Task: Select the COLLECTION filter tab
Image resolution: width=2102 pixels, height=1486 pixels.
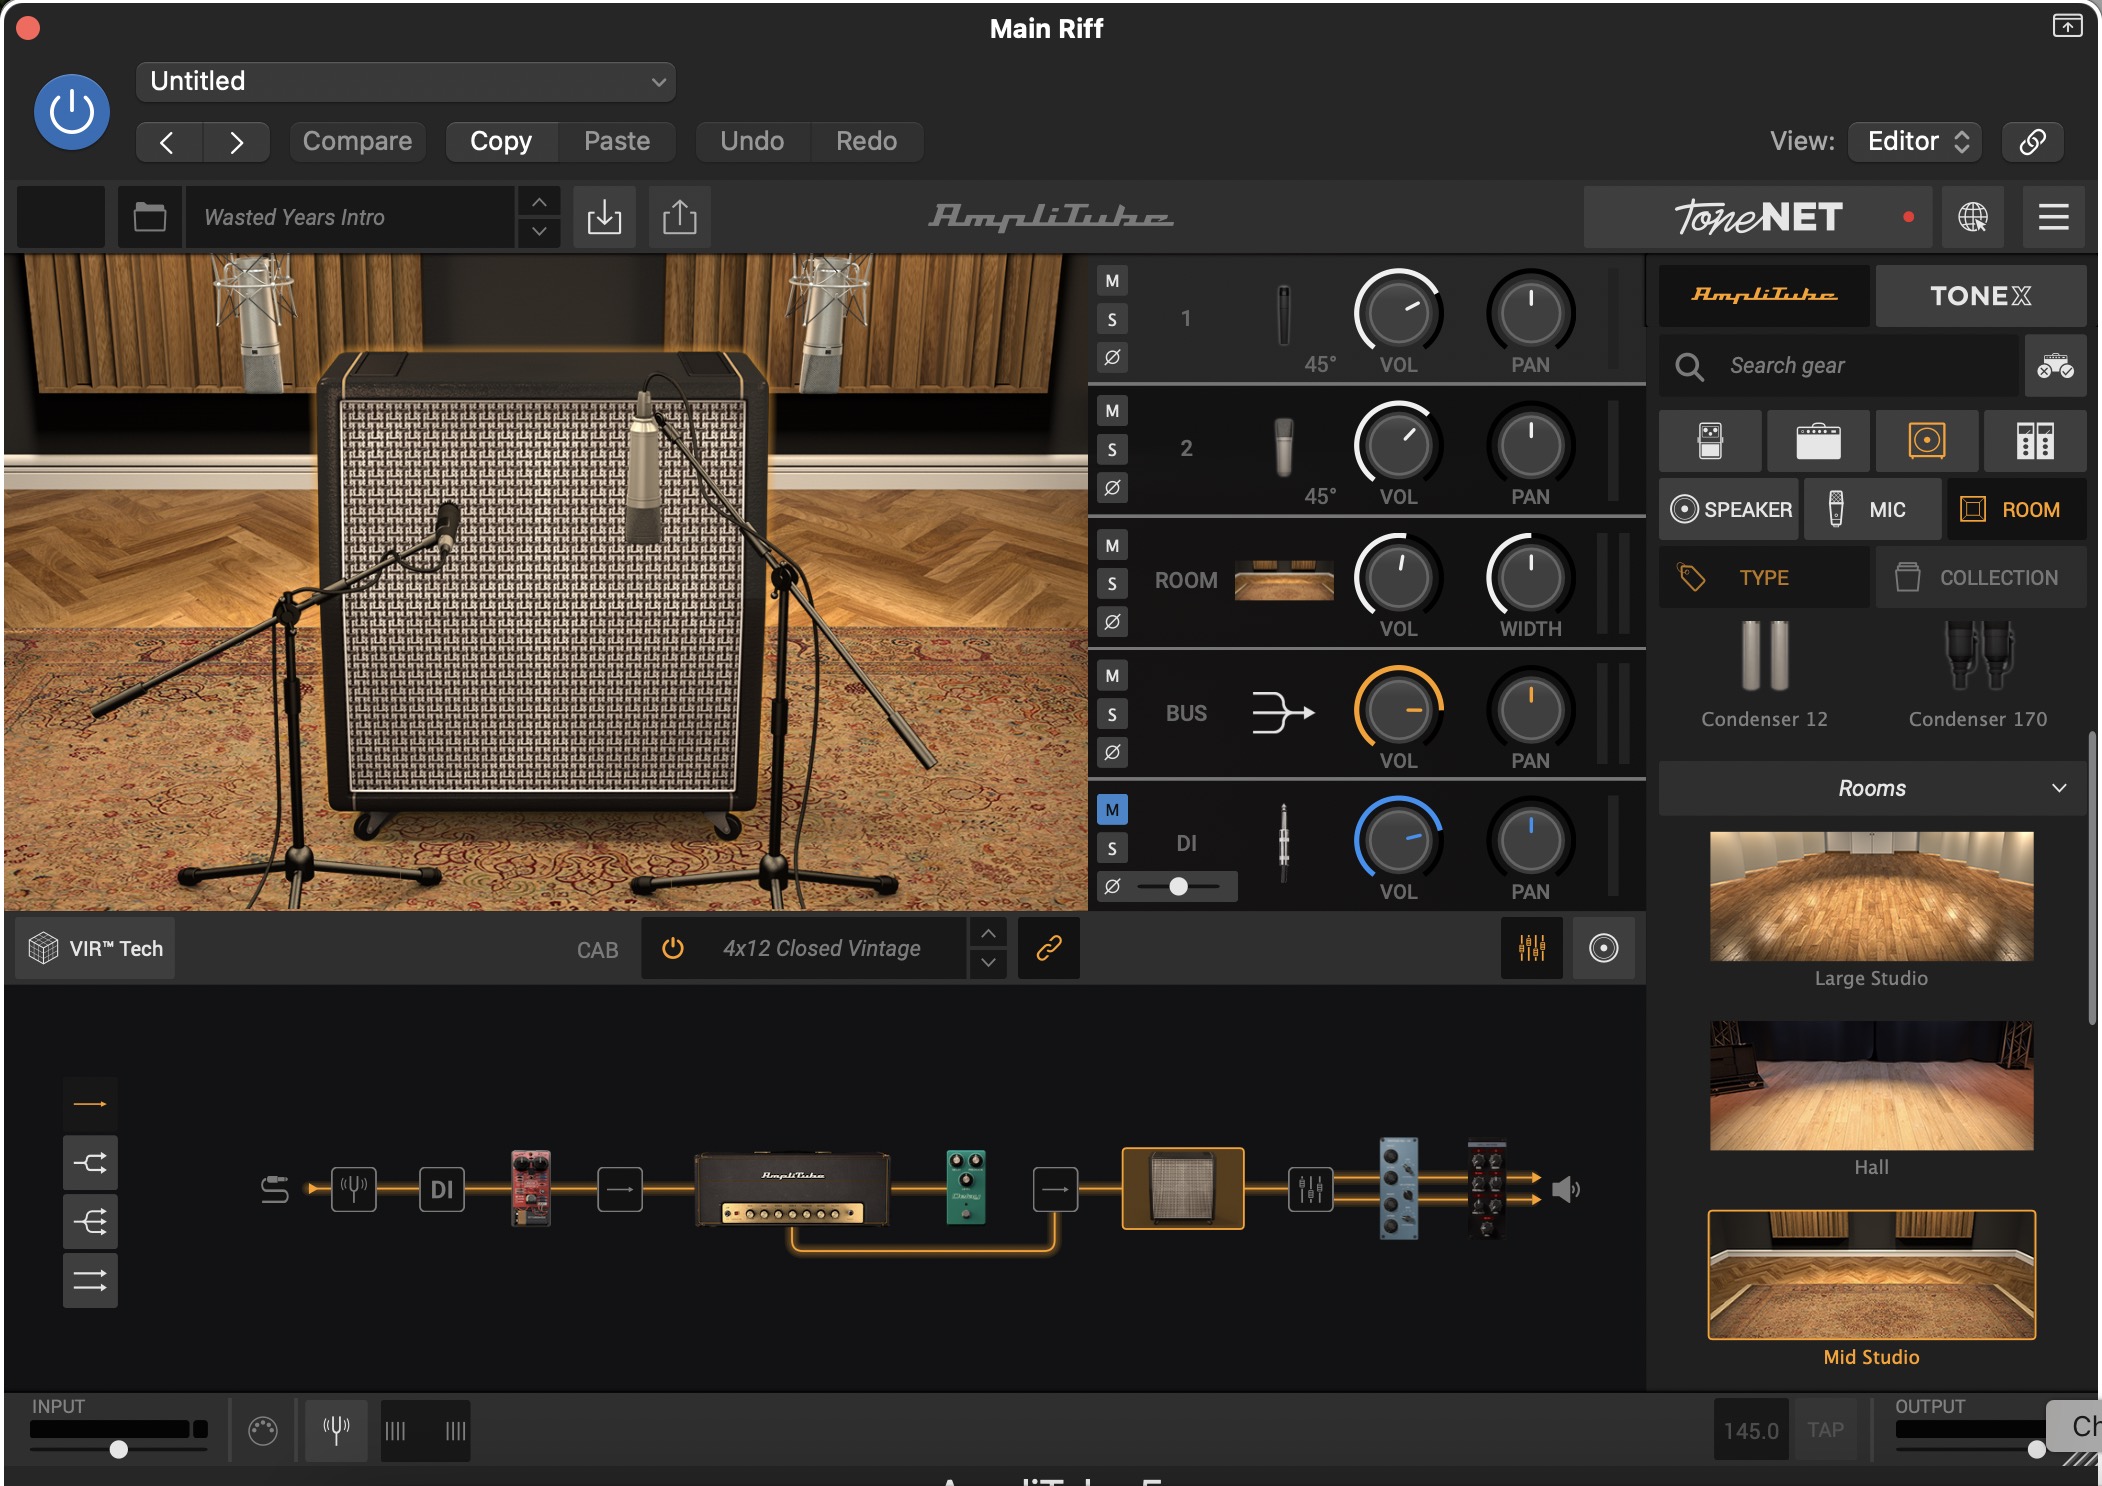Action: (1980, 578)
